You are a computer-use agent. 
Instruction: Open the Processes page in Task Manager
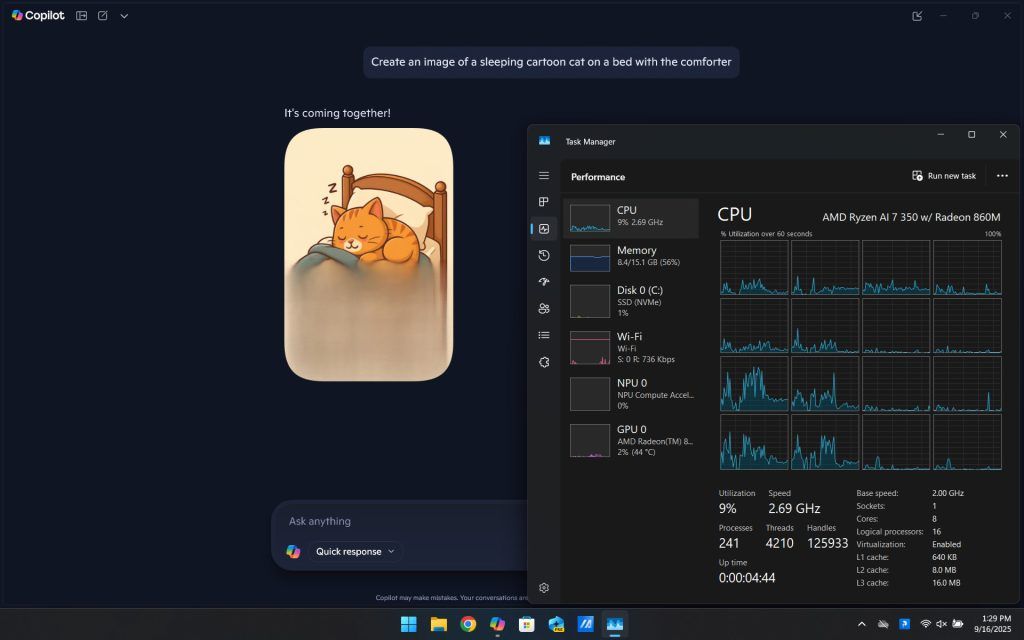tap(544, 202)
